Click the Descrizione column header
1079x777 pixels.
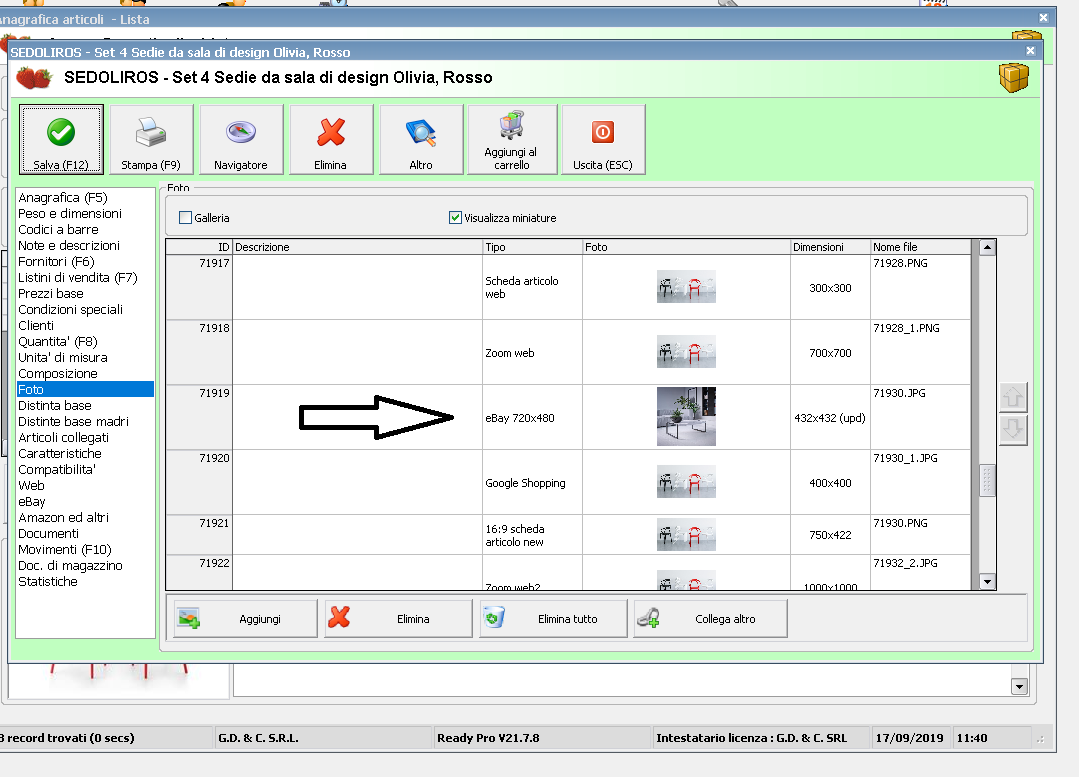[358, 247]
